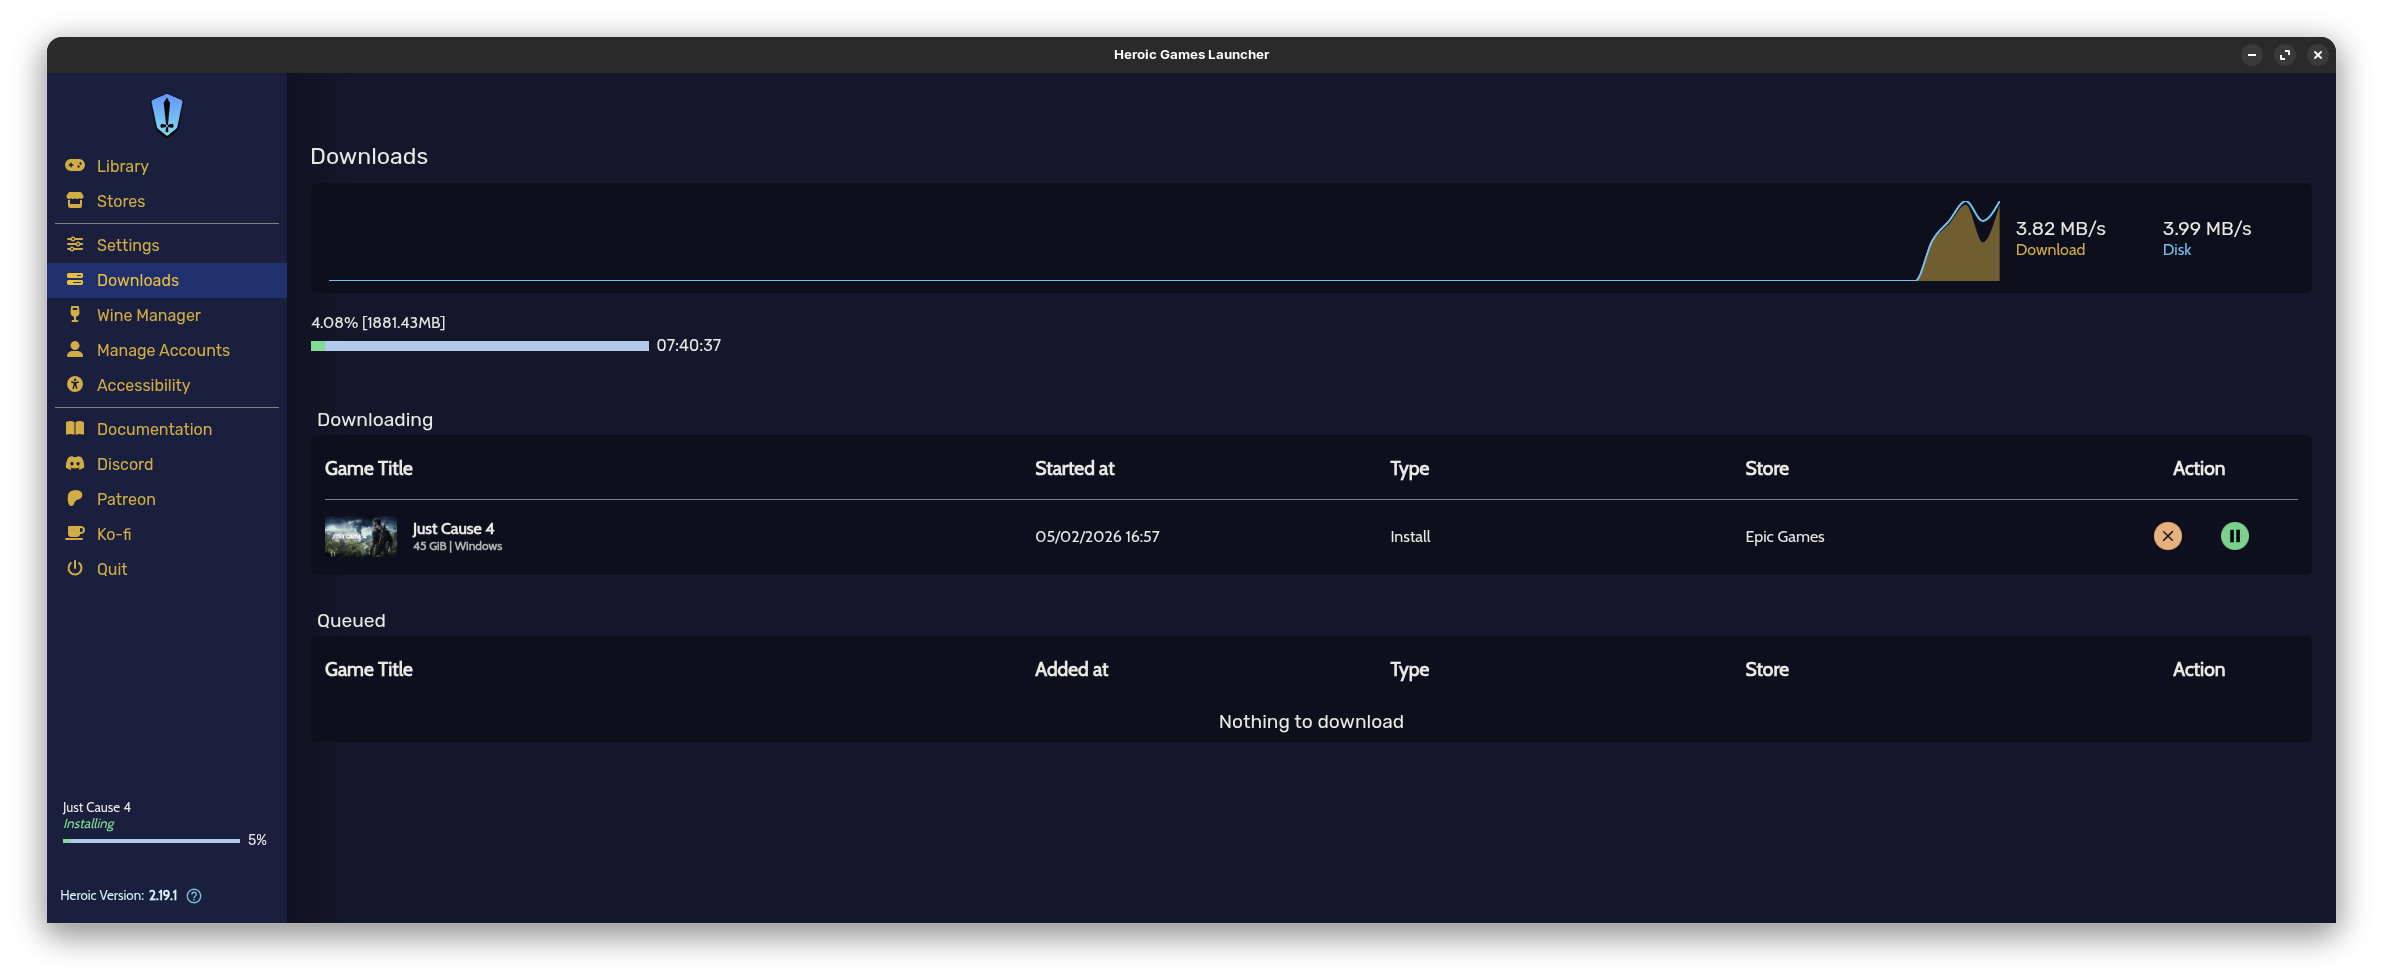Click the 05/02/2026 16:57 start time
Image resolution: width=2383 pixels, height=980 pixels.
click(x=1097, y=537)
